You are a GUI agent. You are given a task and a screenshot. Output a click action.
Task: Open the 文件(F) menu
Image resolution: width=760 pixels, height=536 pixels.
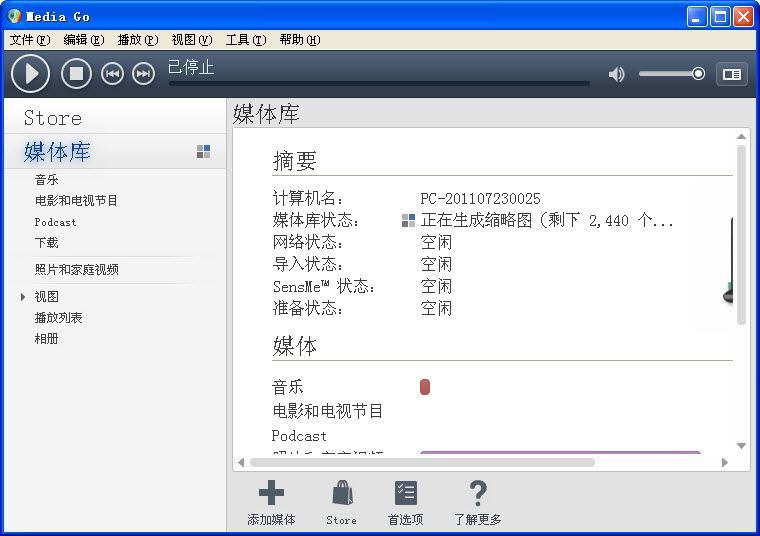tap(30, 40)
